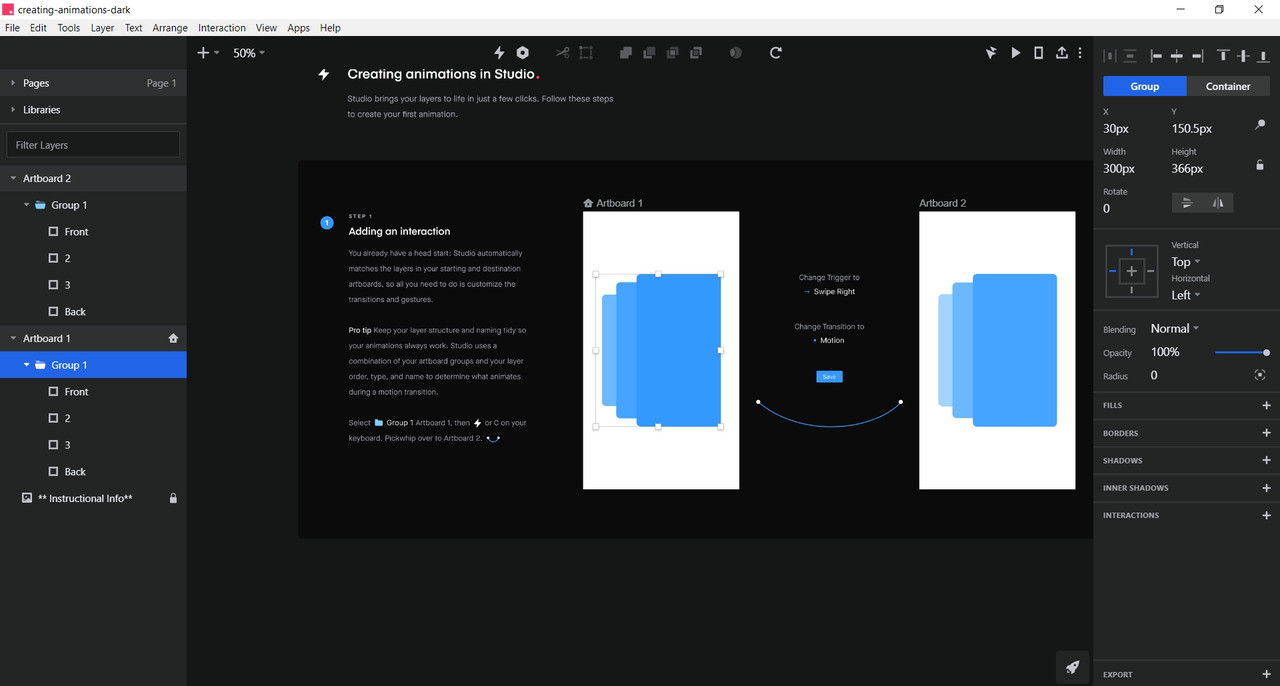Click the first boolean combine shapes icon
This screenshot has height=686, width=1280.
point(625,53)
